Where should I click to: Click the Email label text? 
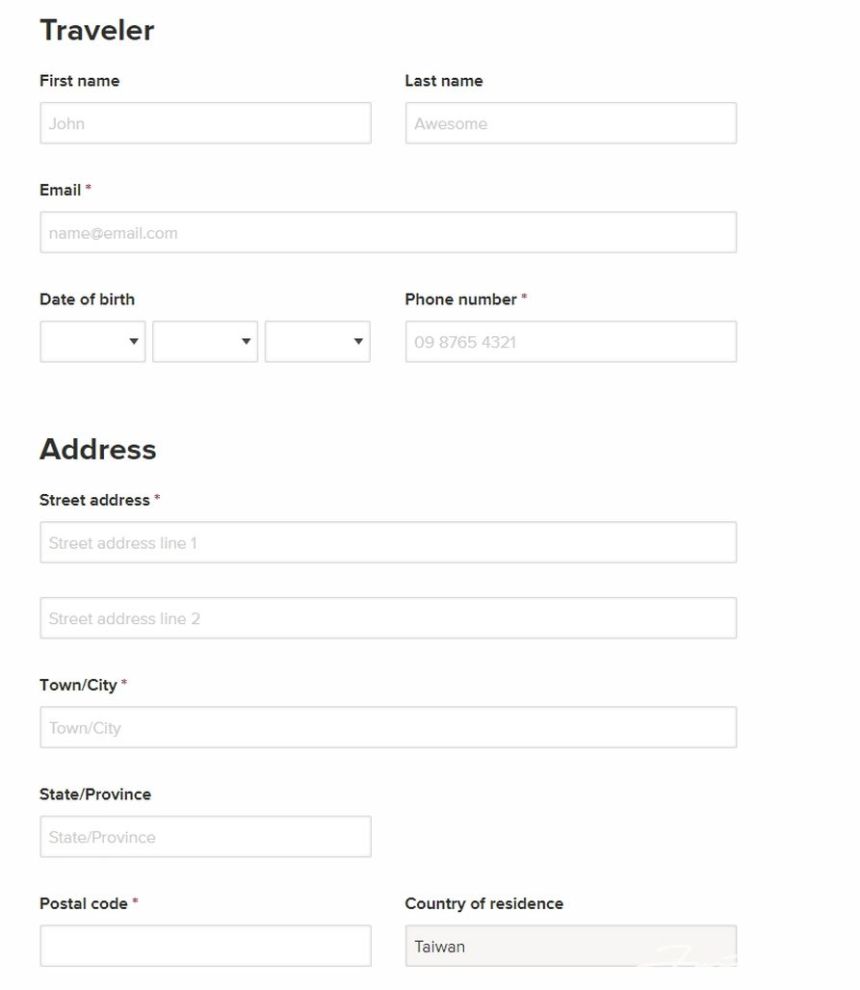tap(60, 190)
